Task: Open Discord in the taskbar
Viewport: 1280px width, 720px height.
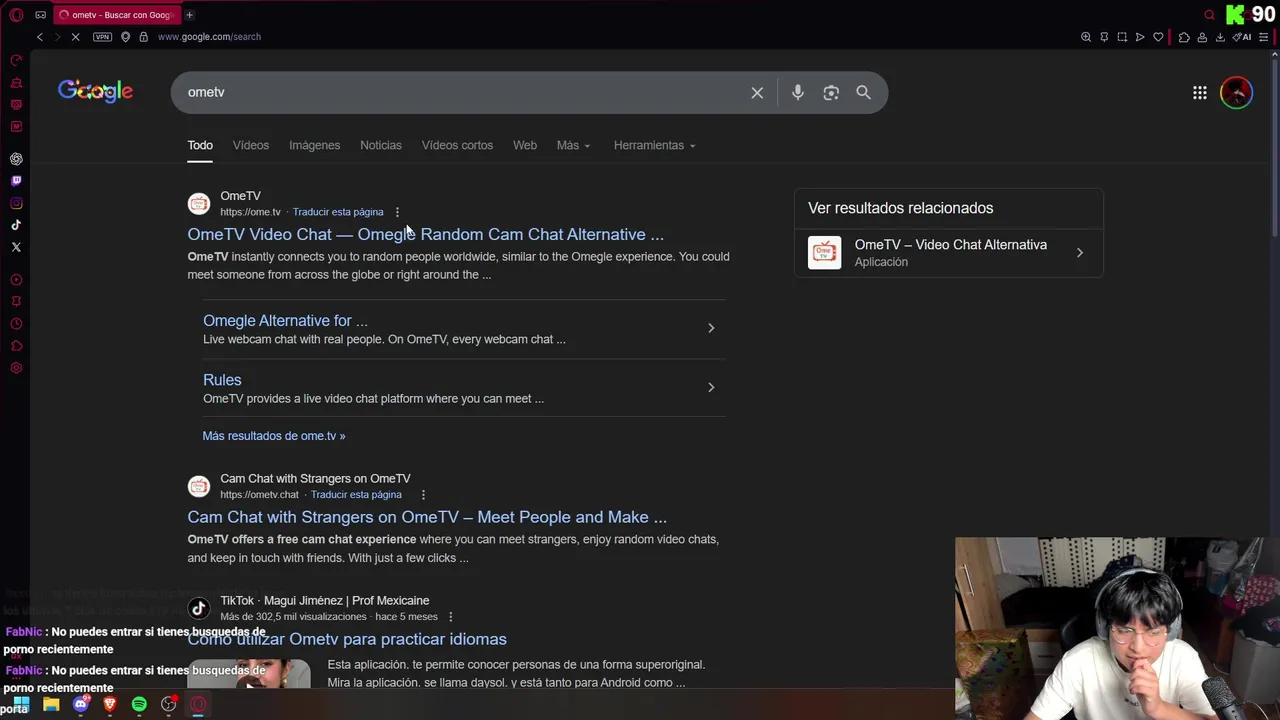Action: 81,704
